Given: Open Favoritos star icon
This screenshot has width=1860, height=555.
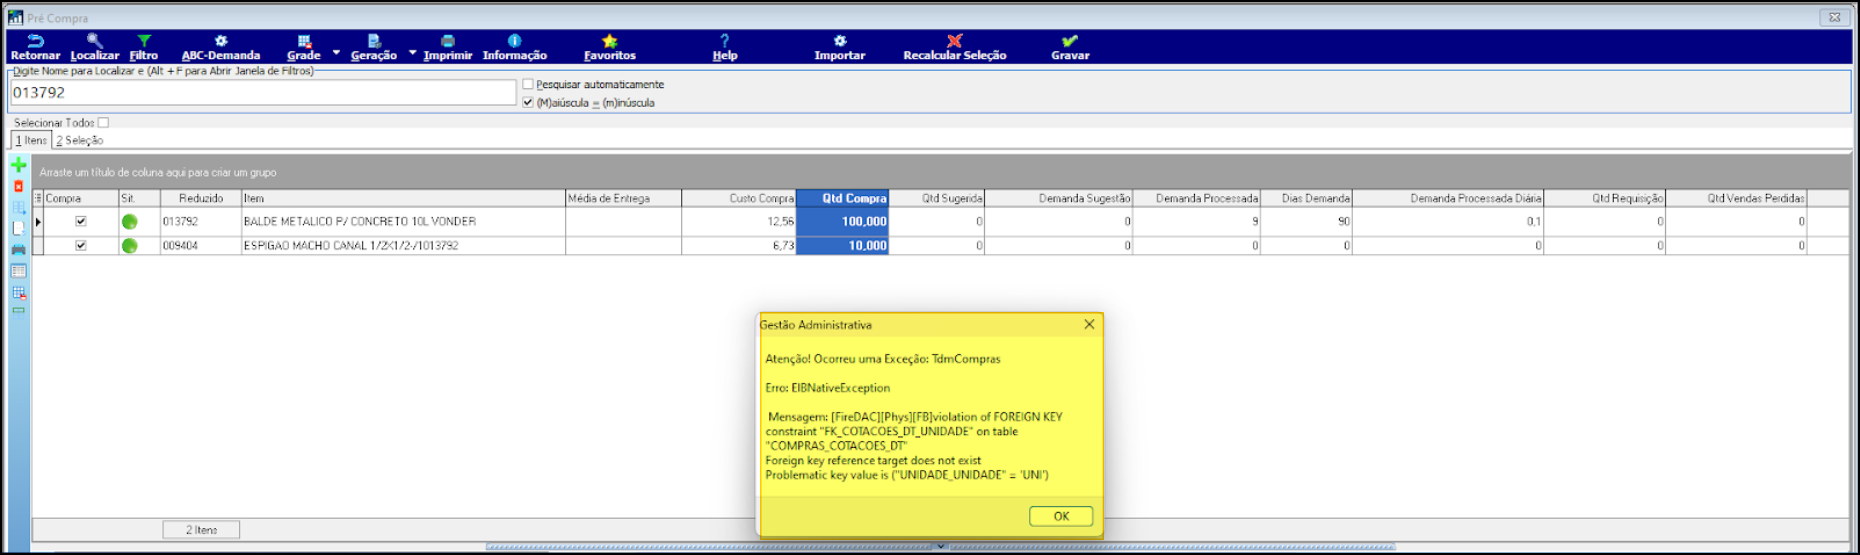Looking at the screenshot, I should (x=610, y=41).
